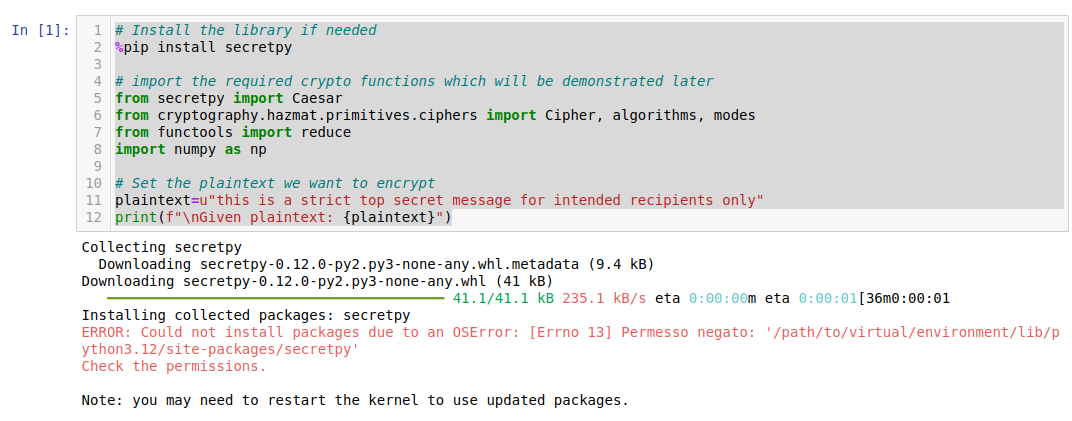
Task: Click the '41.1/41.1 kB' progress text
Action: pyautogui.click(x=503, y=299)
